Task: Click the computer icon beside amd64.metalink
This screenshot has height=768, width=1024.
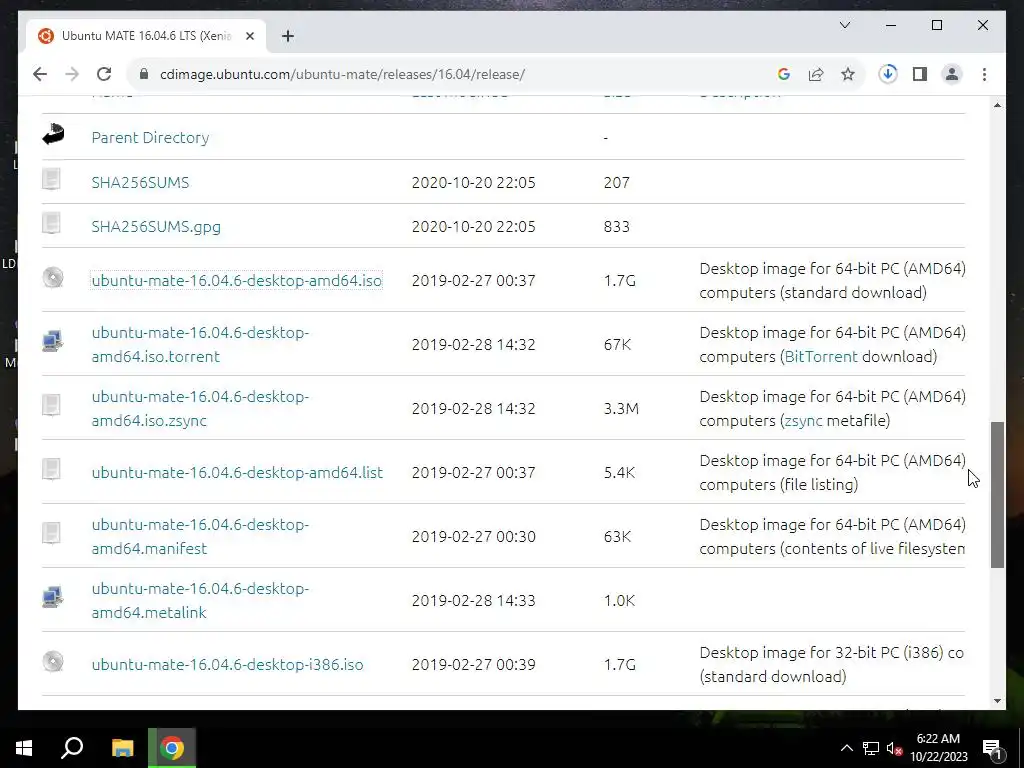Action: (x=53, y=597)
